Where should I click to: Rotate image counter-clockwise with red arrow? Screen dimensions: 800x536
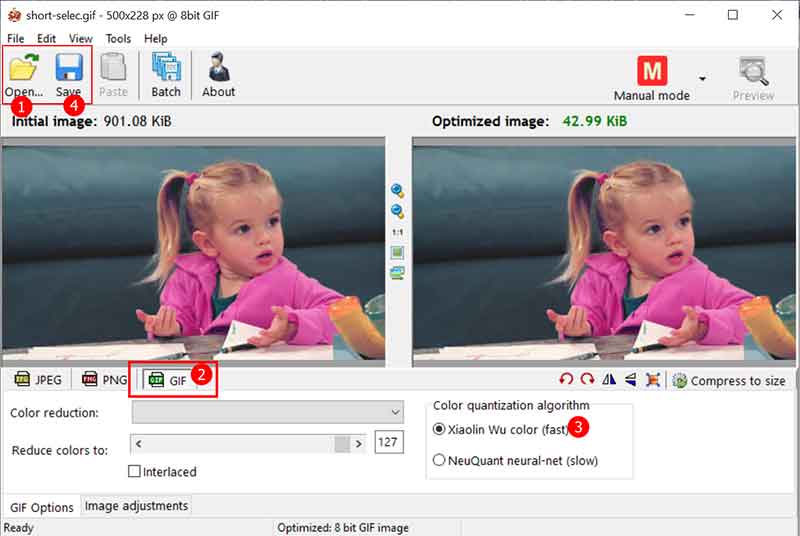coord(566,380)
